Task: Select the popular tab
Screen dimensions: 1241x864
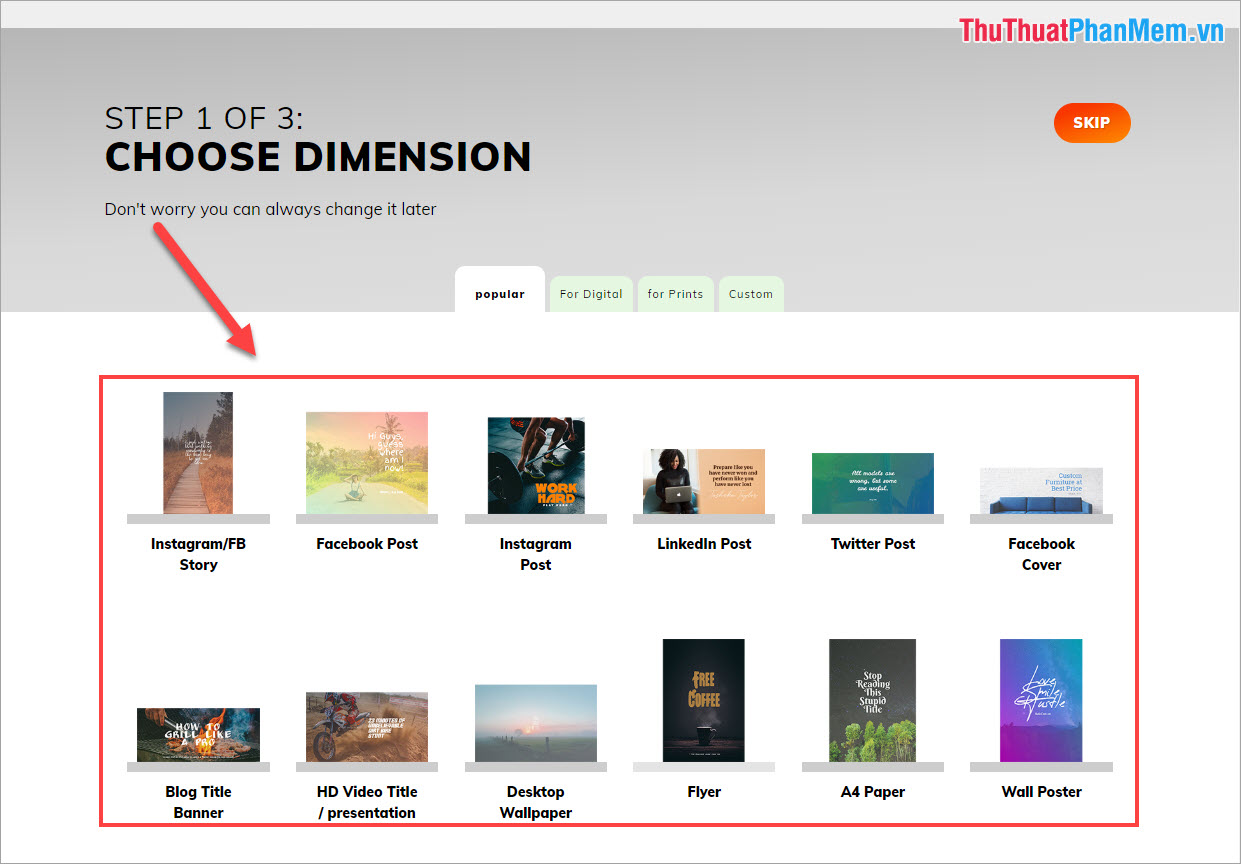Action: 499,294
